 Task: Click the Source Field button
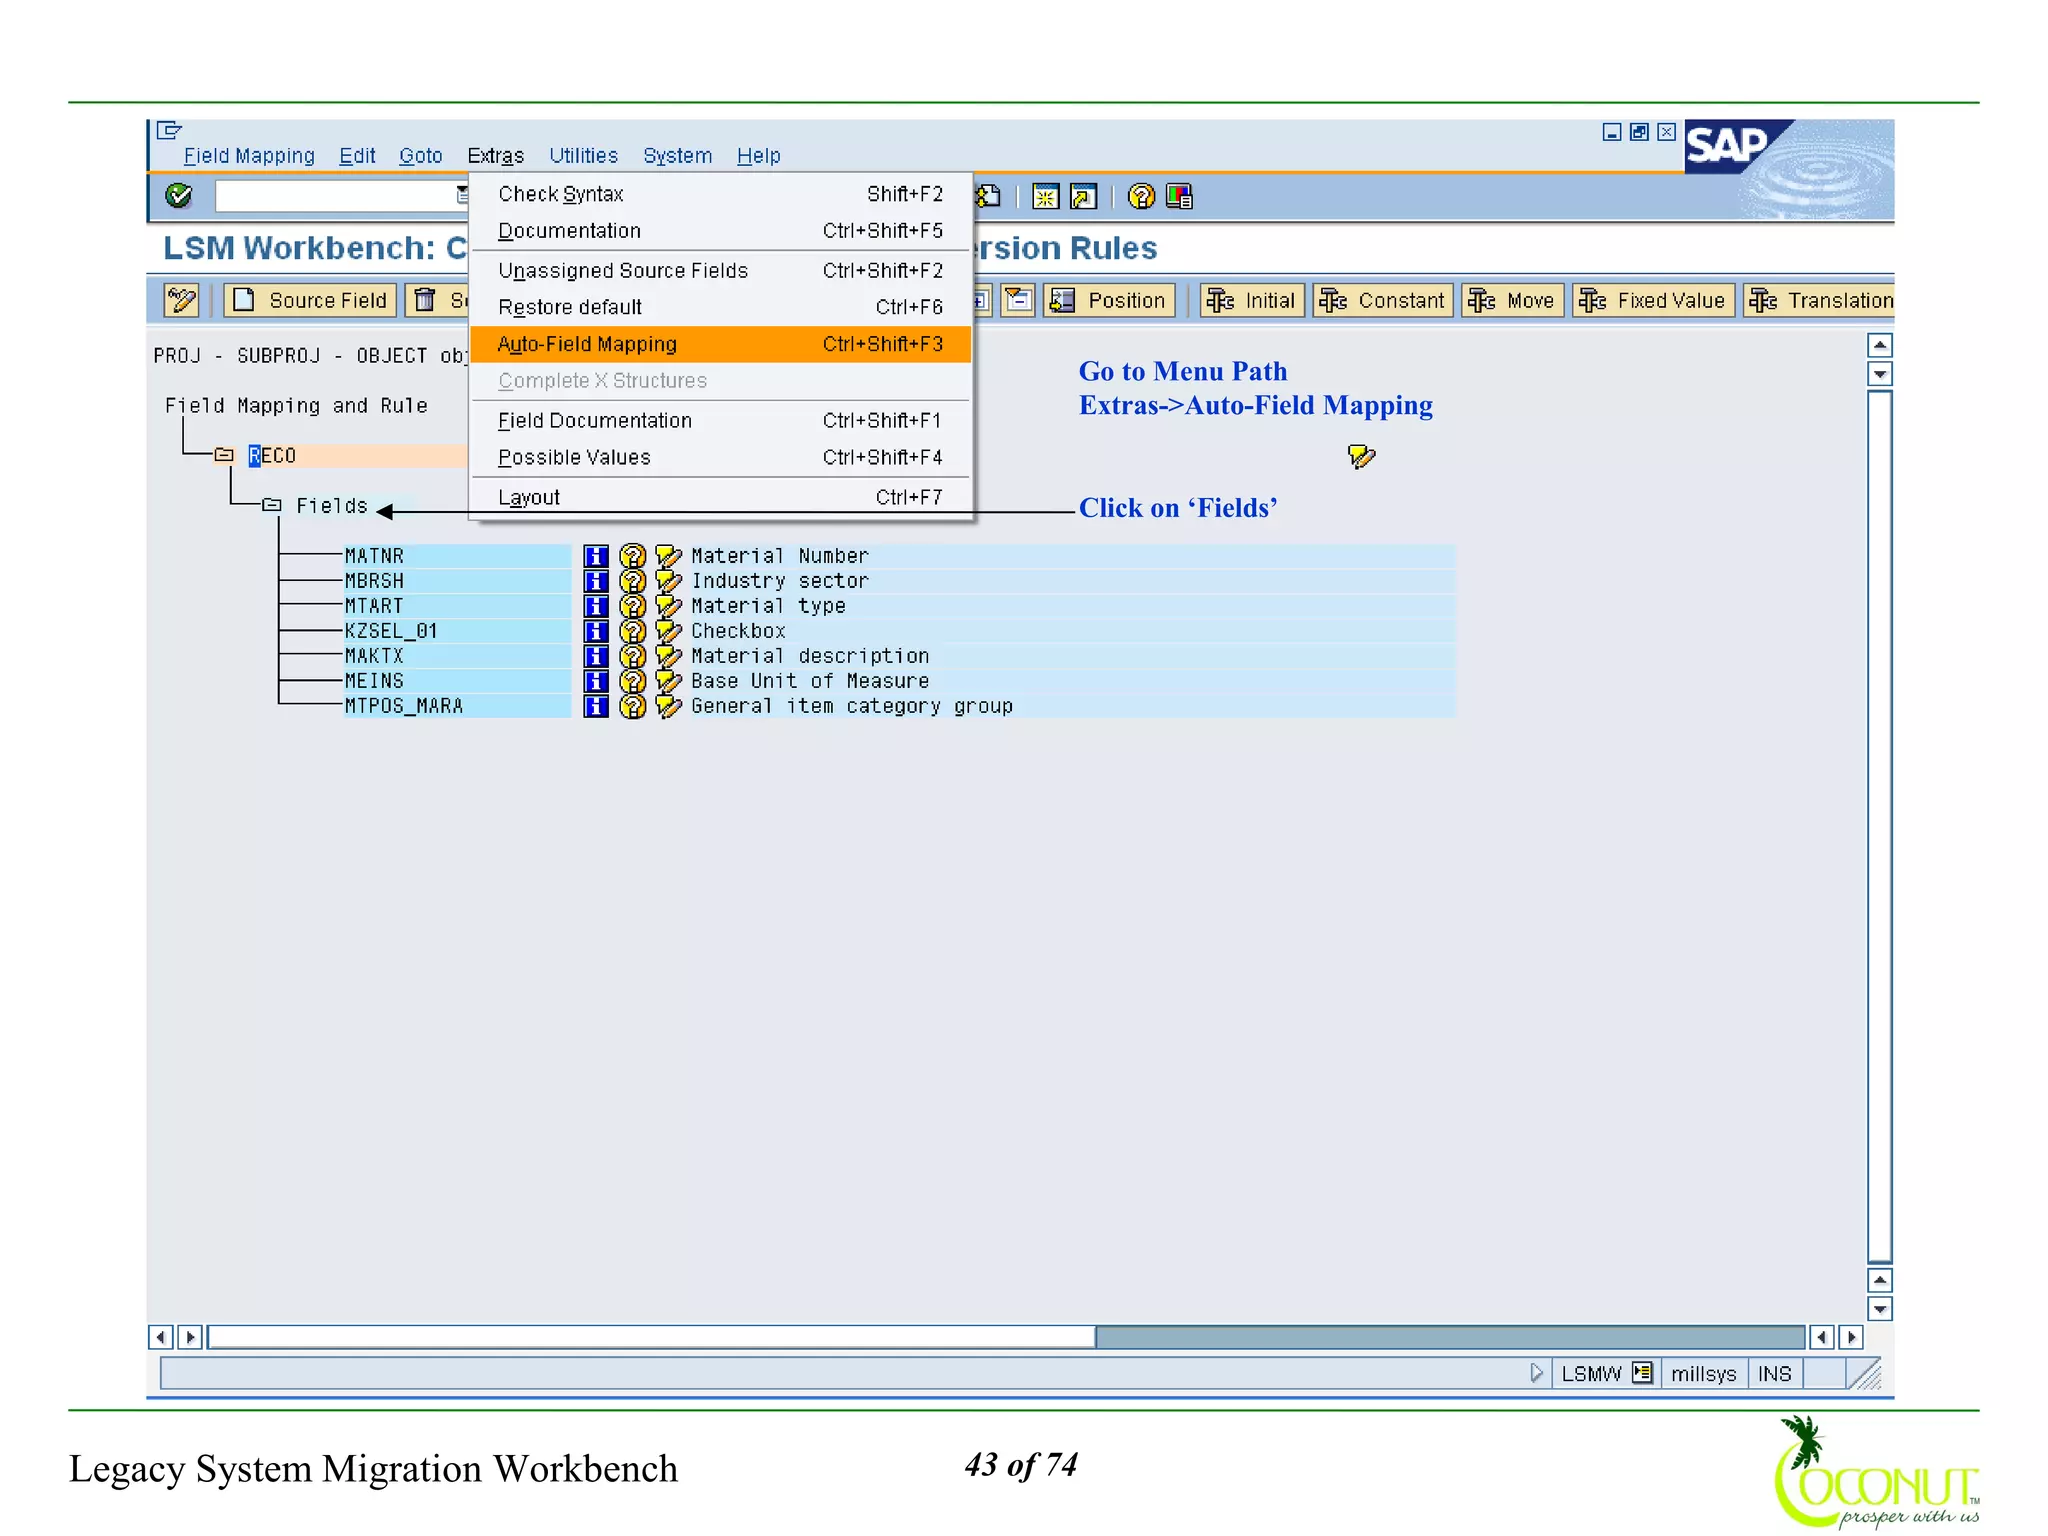click(310, 300)
